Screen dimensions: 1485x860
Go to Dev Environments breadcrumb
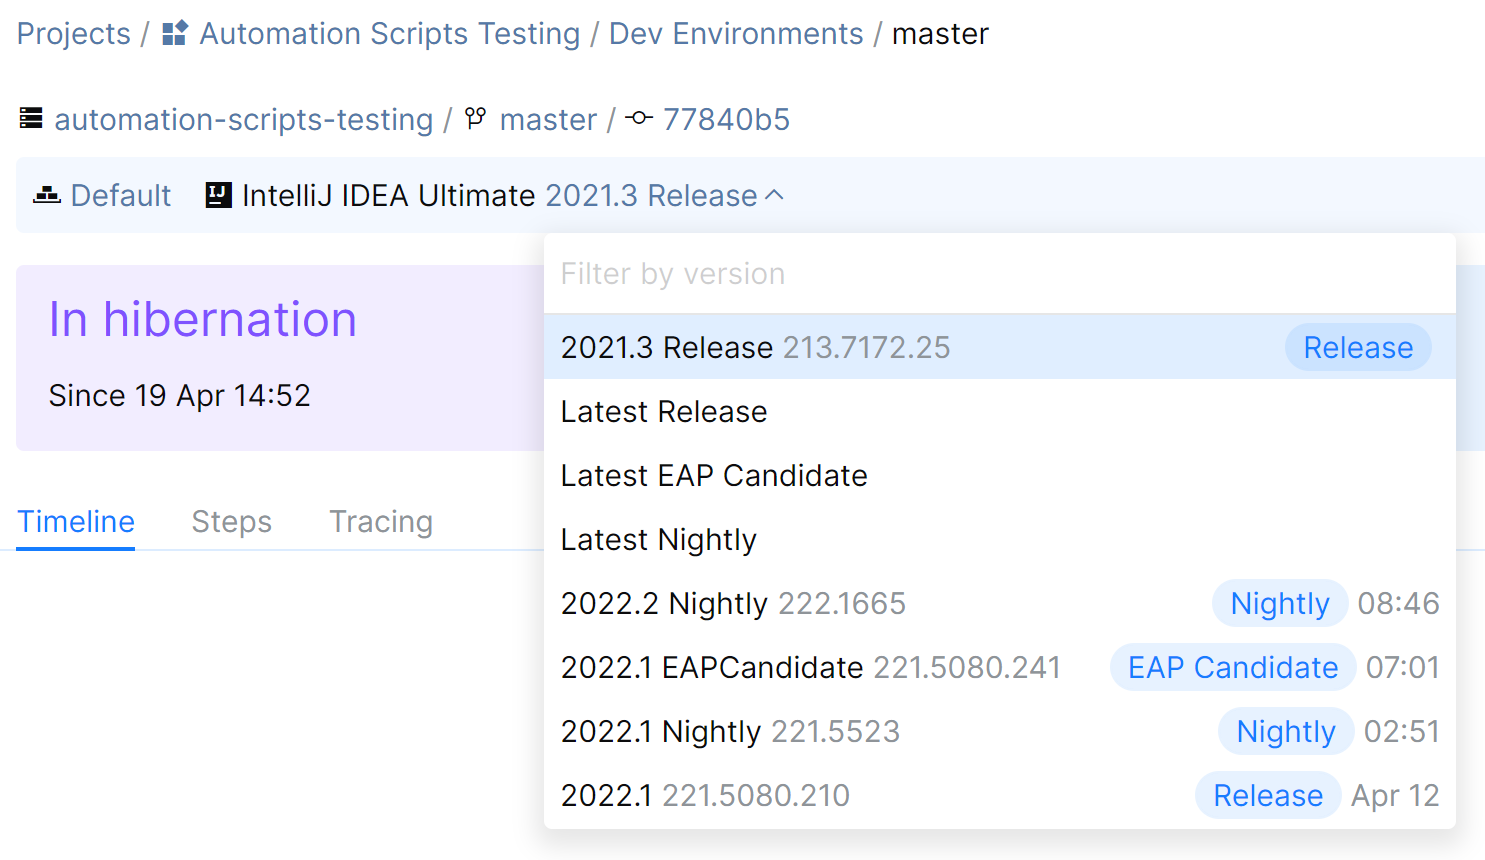[736, 33]
